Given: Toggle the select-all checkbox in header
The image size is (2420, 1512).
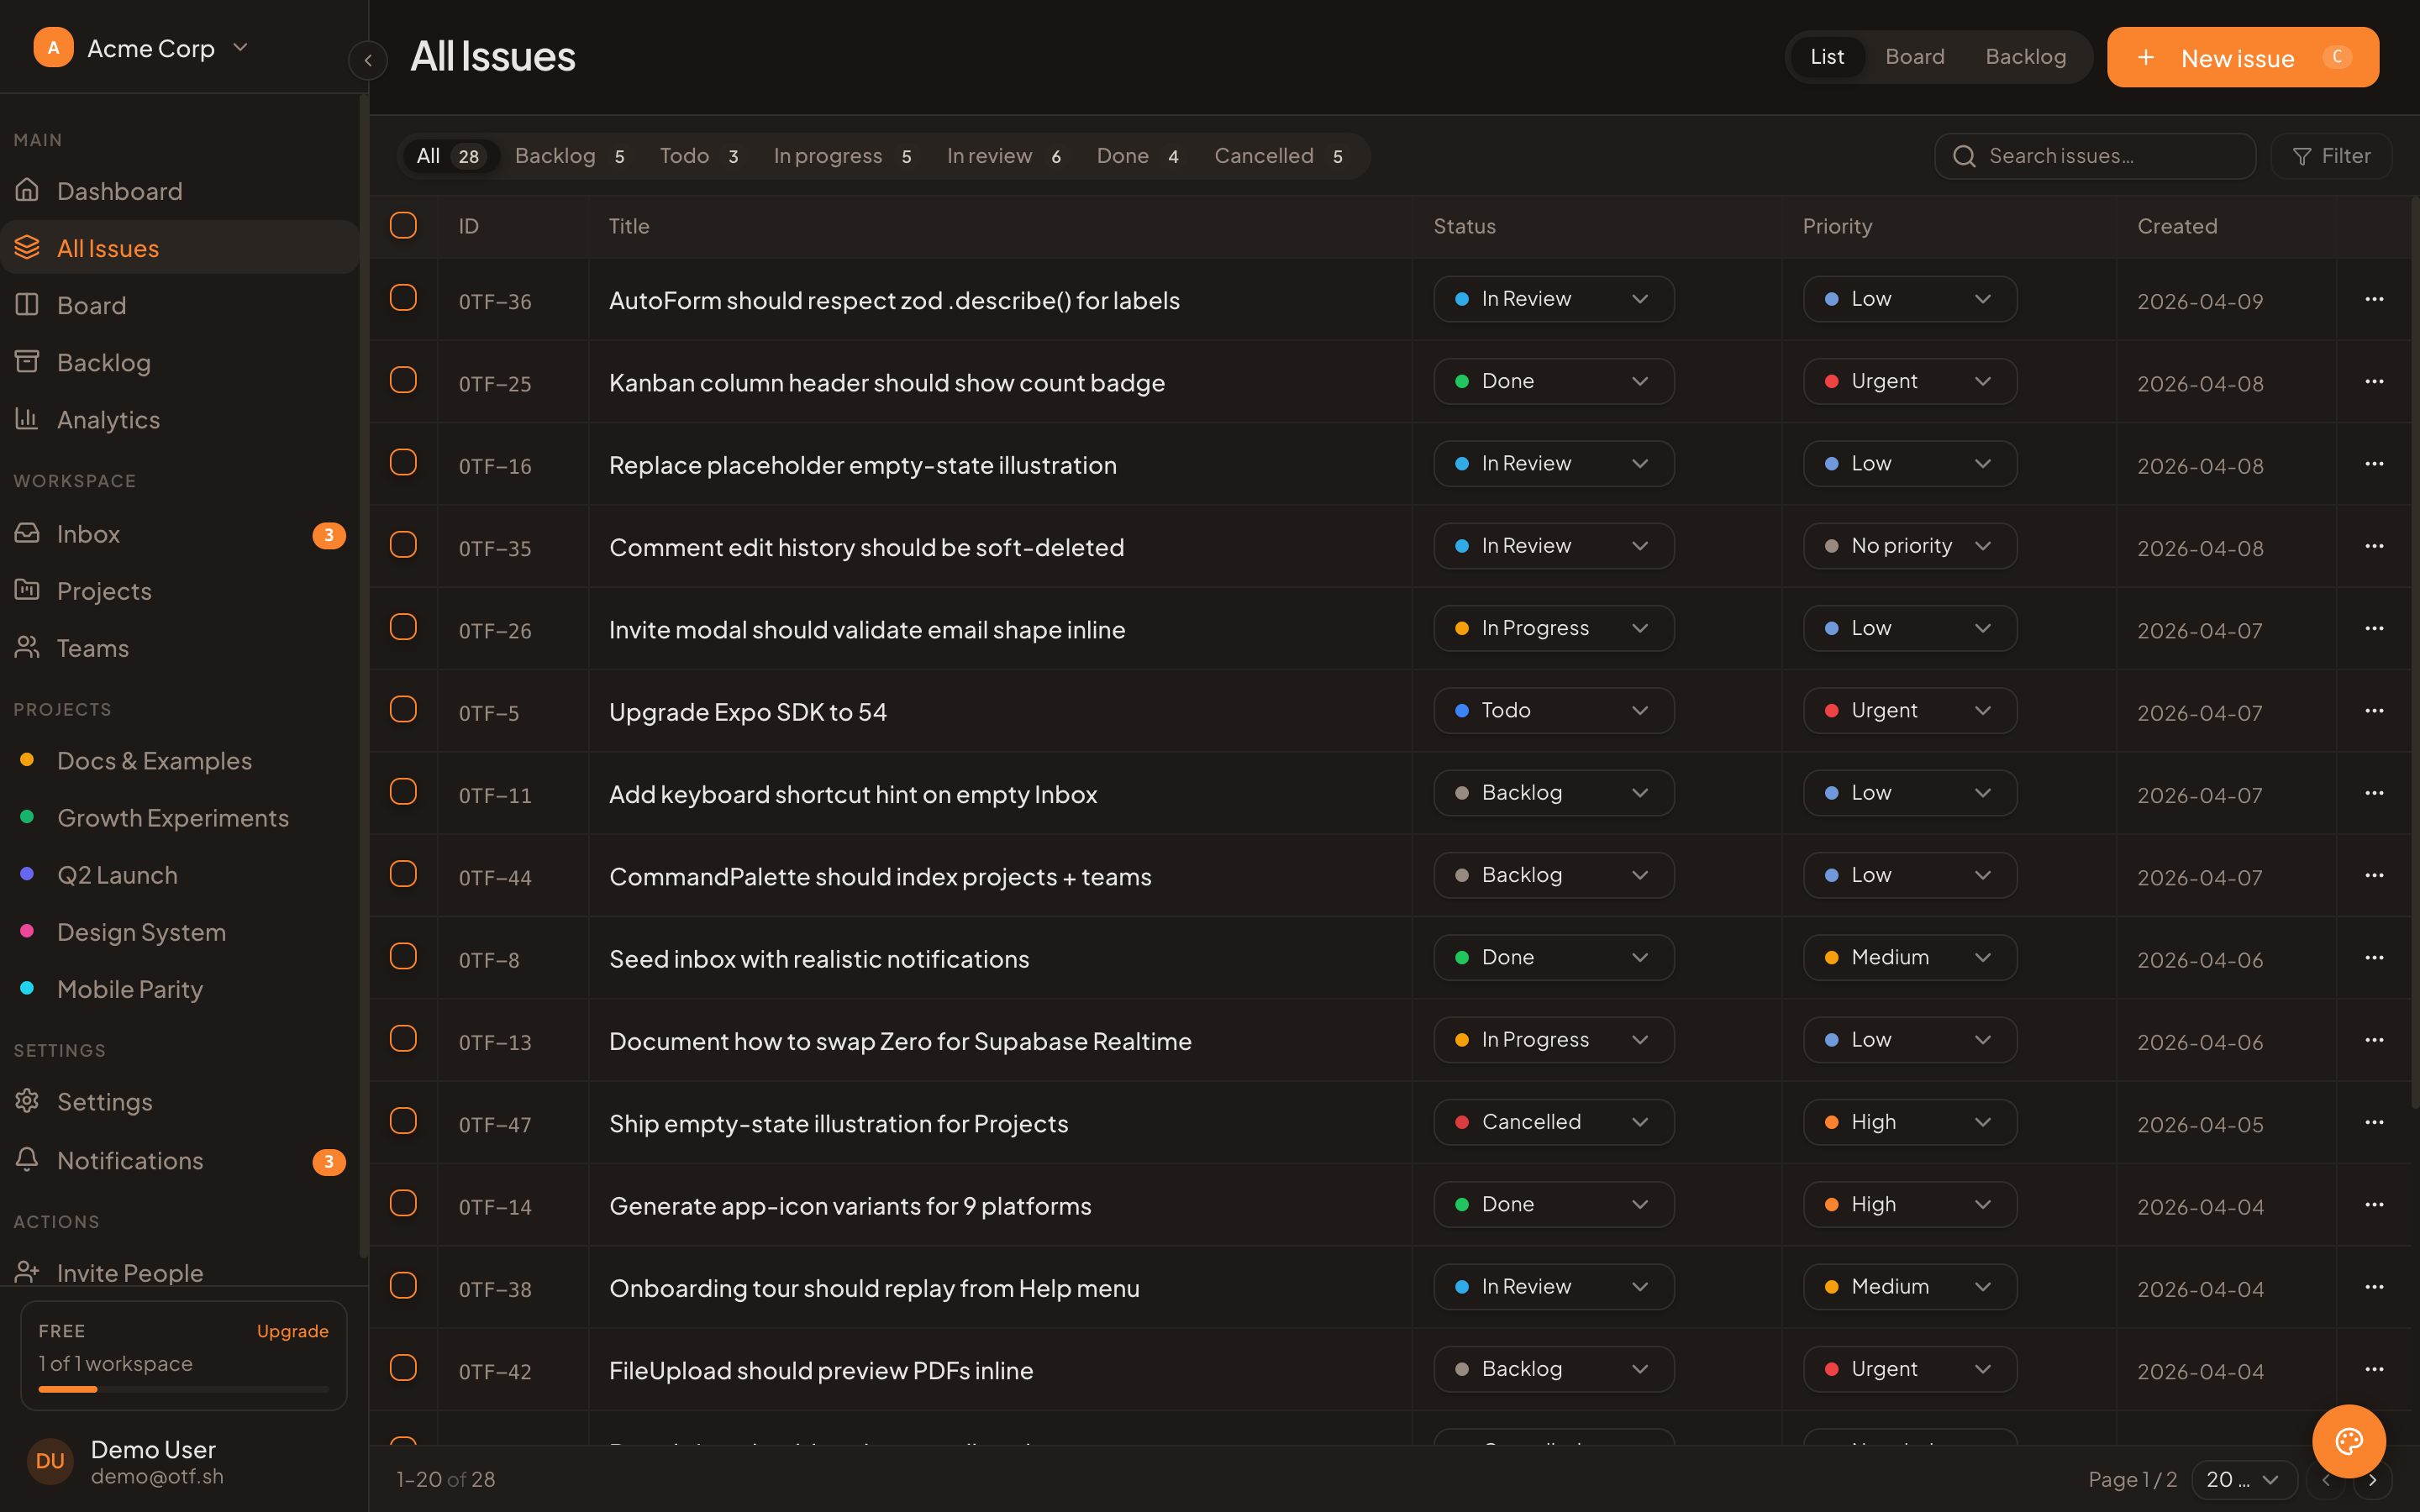Looking at the screenshot, I should click(x=403, y=225).
